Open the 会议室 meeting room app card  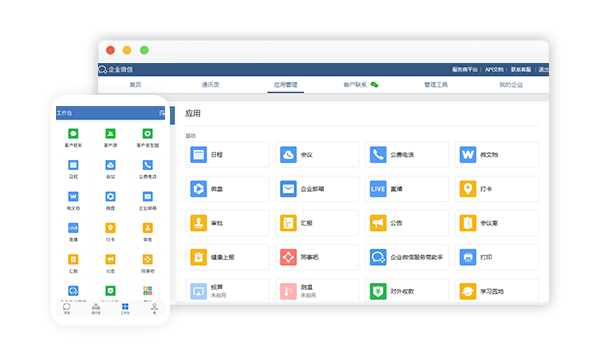(497, 223)
